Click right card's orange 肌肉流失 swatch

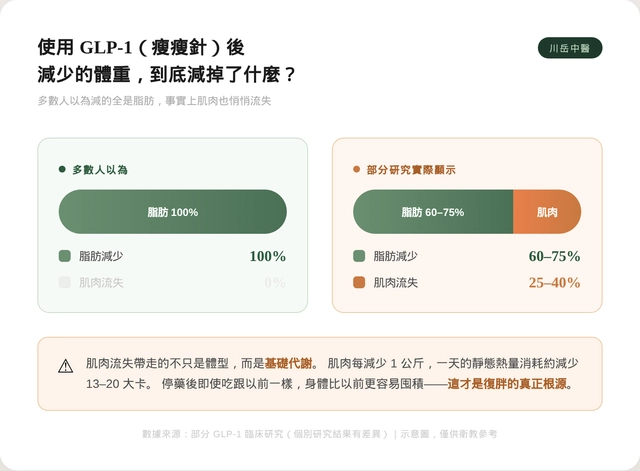(x=359, y=283)
